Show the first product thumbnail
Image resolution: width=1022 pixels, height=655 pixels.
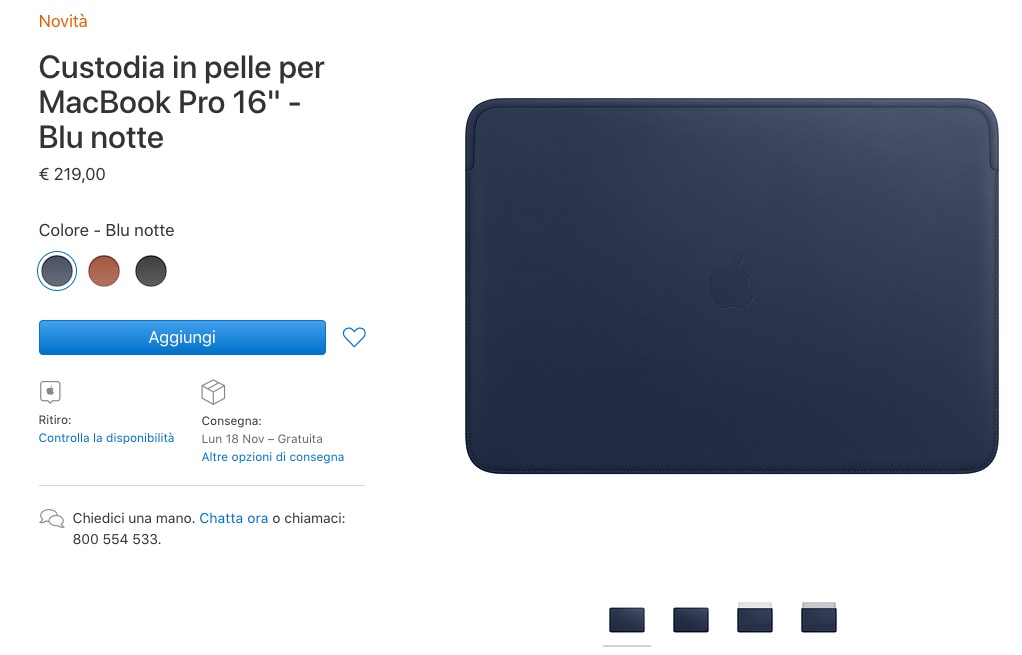[x=627, y=619]
